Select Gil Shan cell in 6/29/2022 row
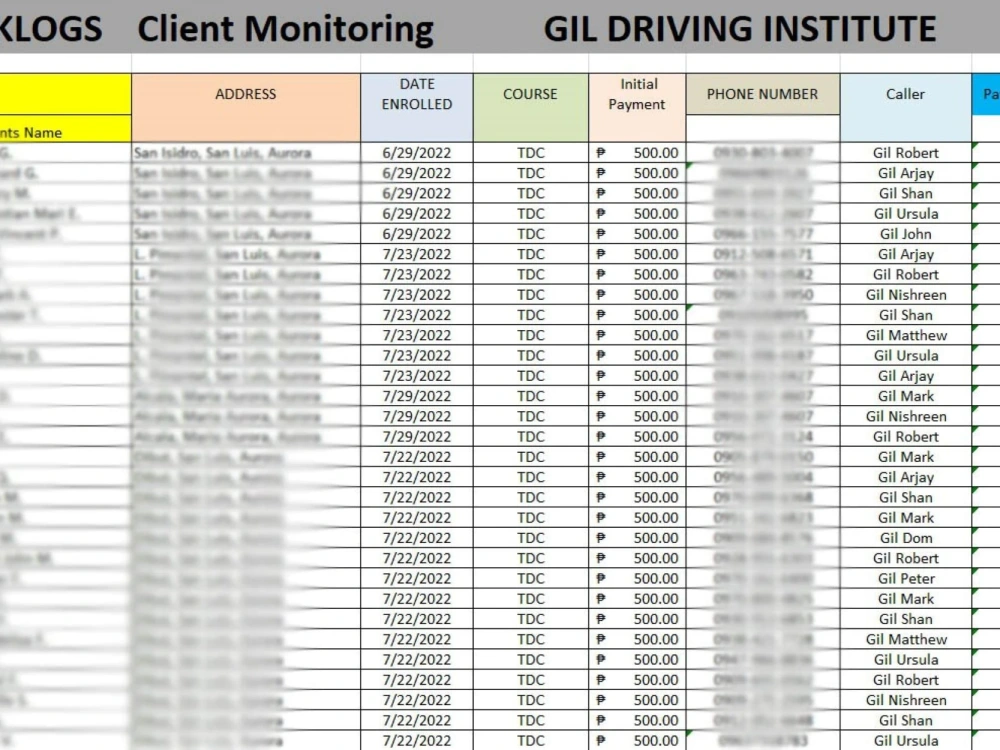The image size is (1000, 750). pos(906,193)
